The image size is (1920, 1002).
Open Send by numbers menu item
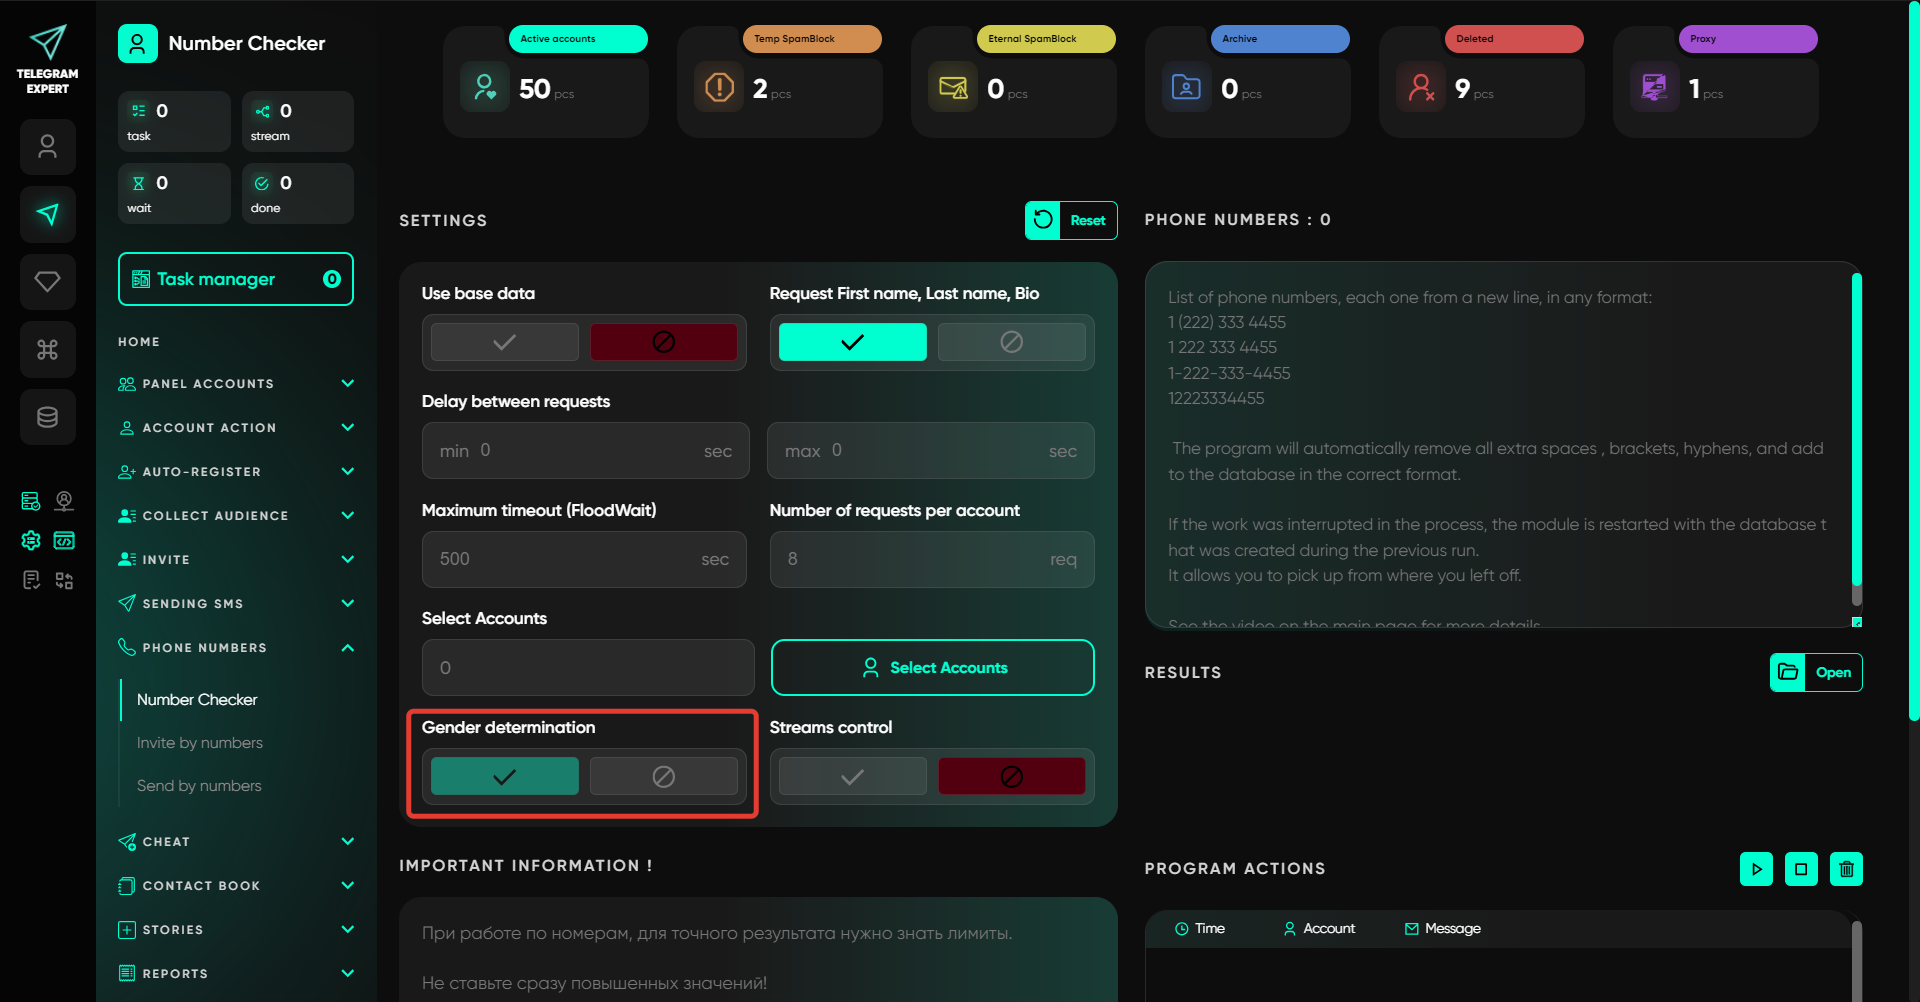point(199,786)
